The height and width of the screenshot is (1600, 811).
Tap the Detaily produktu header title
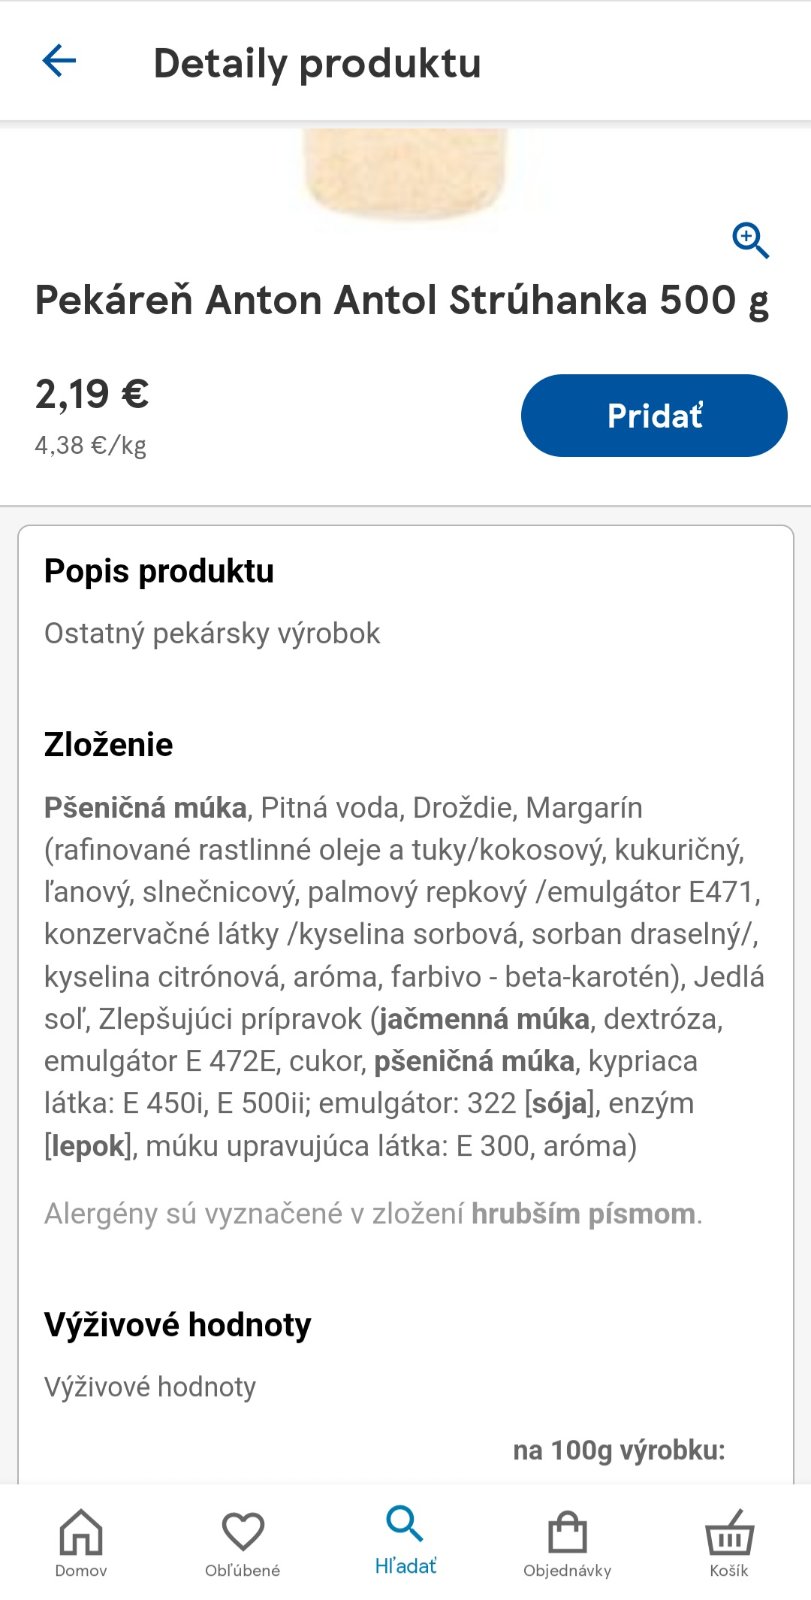[x=317, y=63]
